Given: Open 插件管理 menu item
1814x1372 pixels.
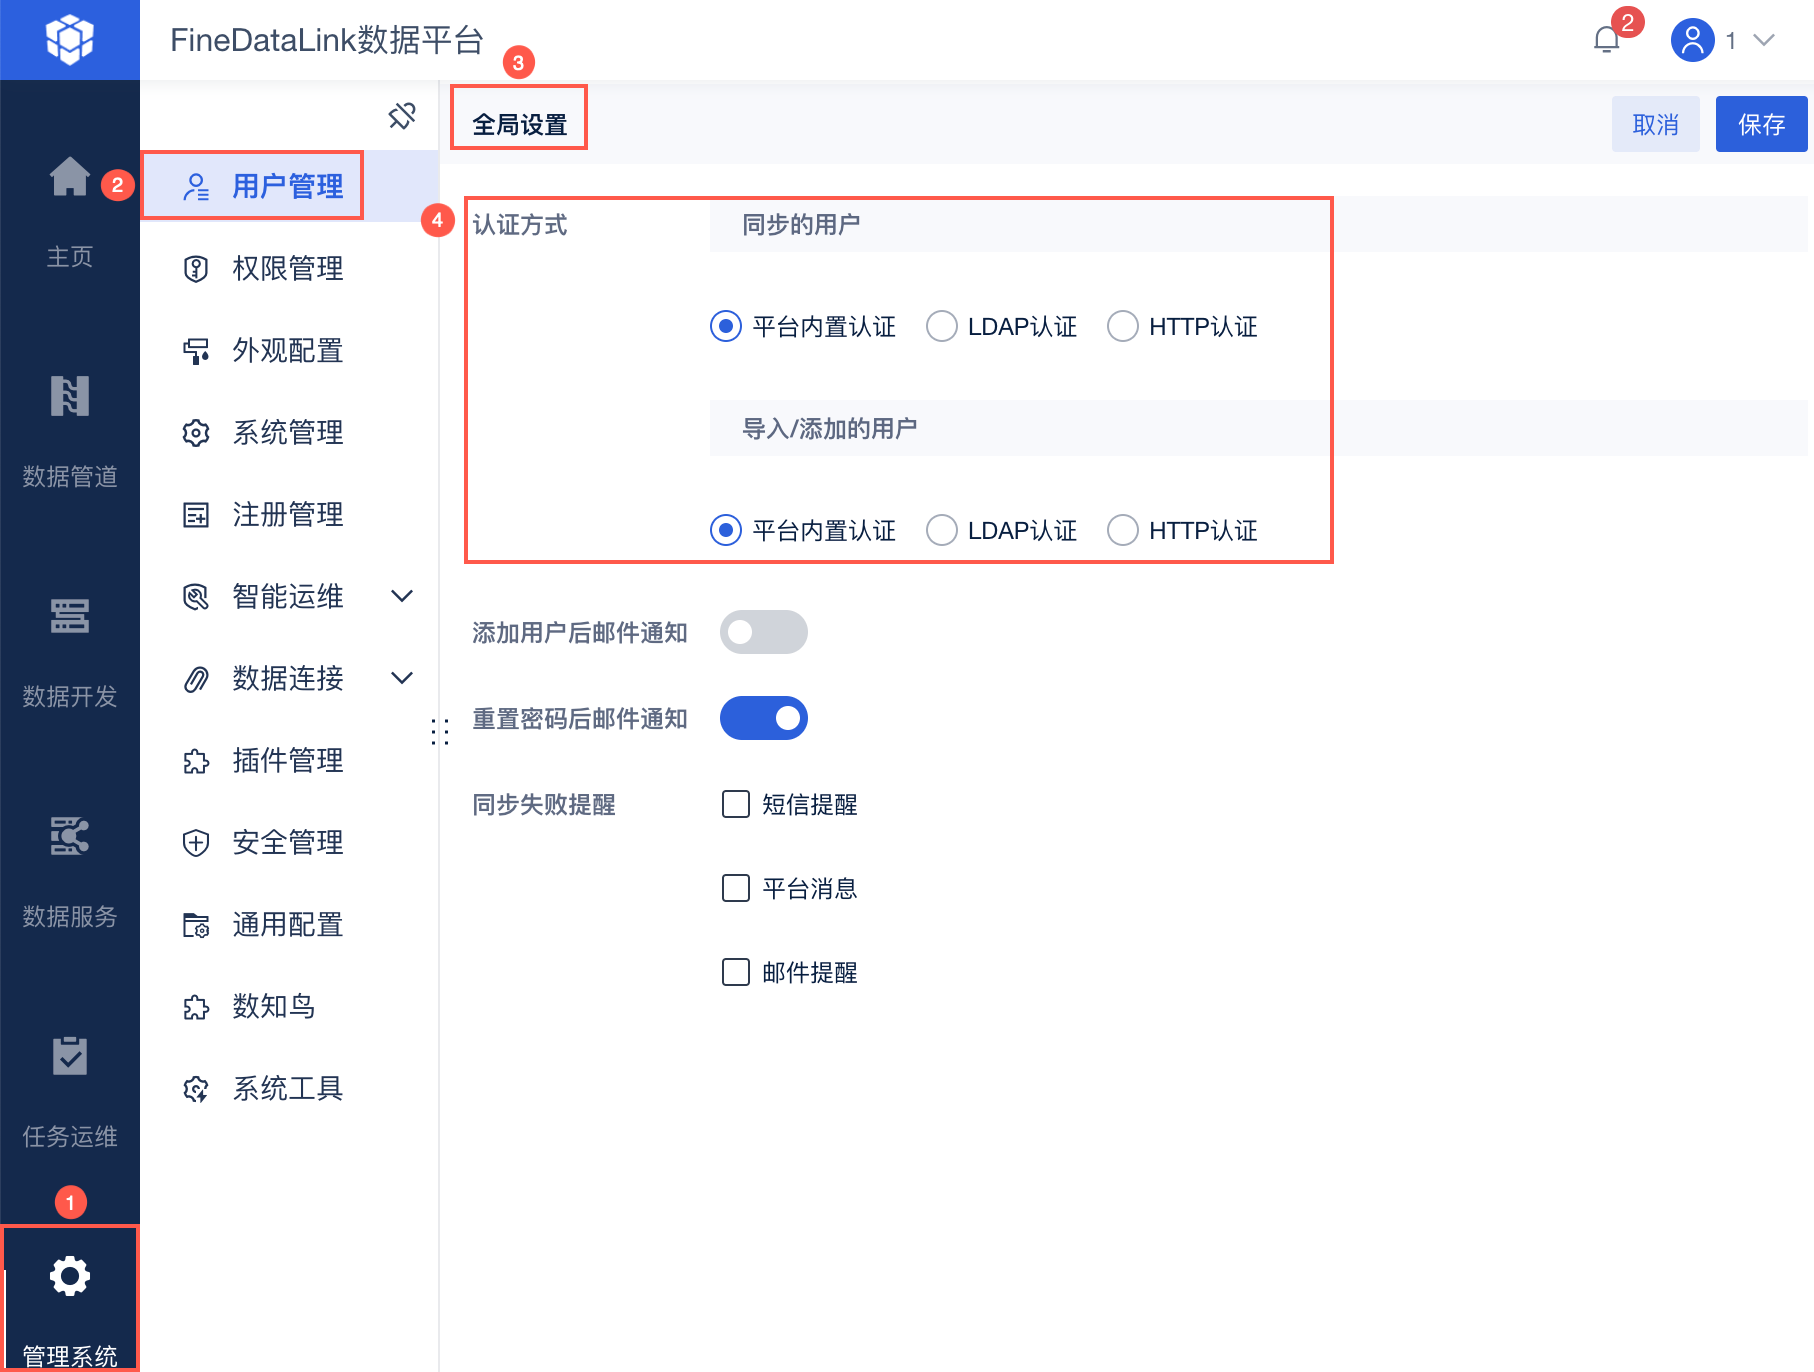Looking at the screenshot, I should [290, 761].
